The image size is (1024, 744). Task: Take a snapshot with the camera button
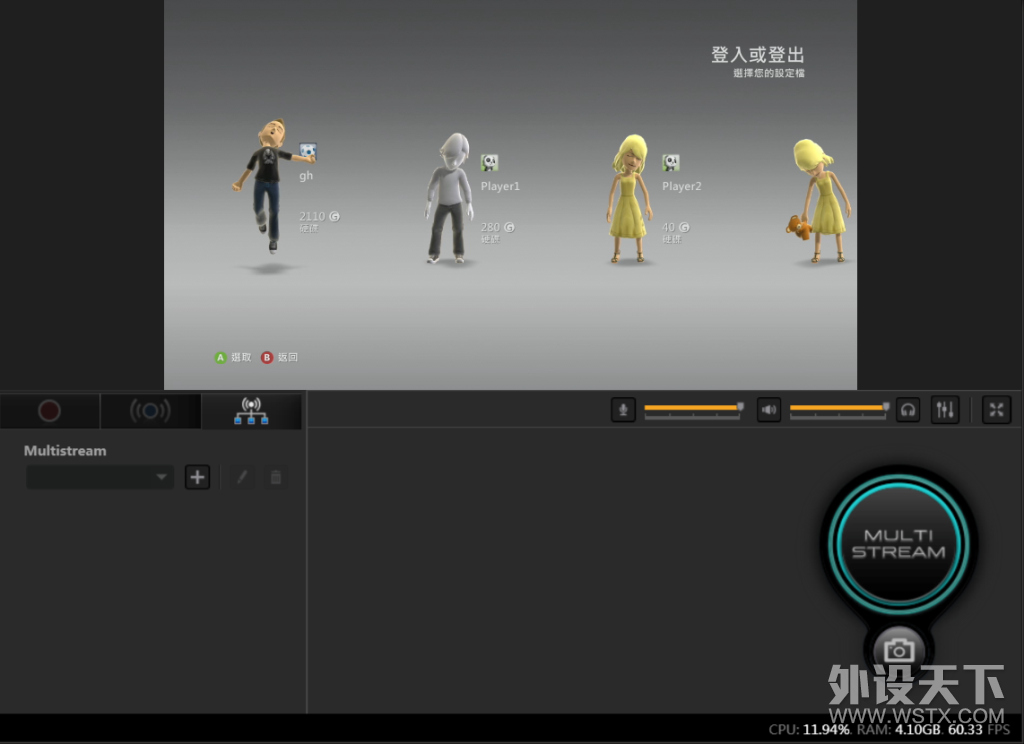coord(899,650)
